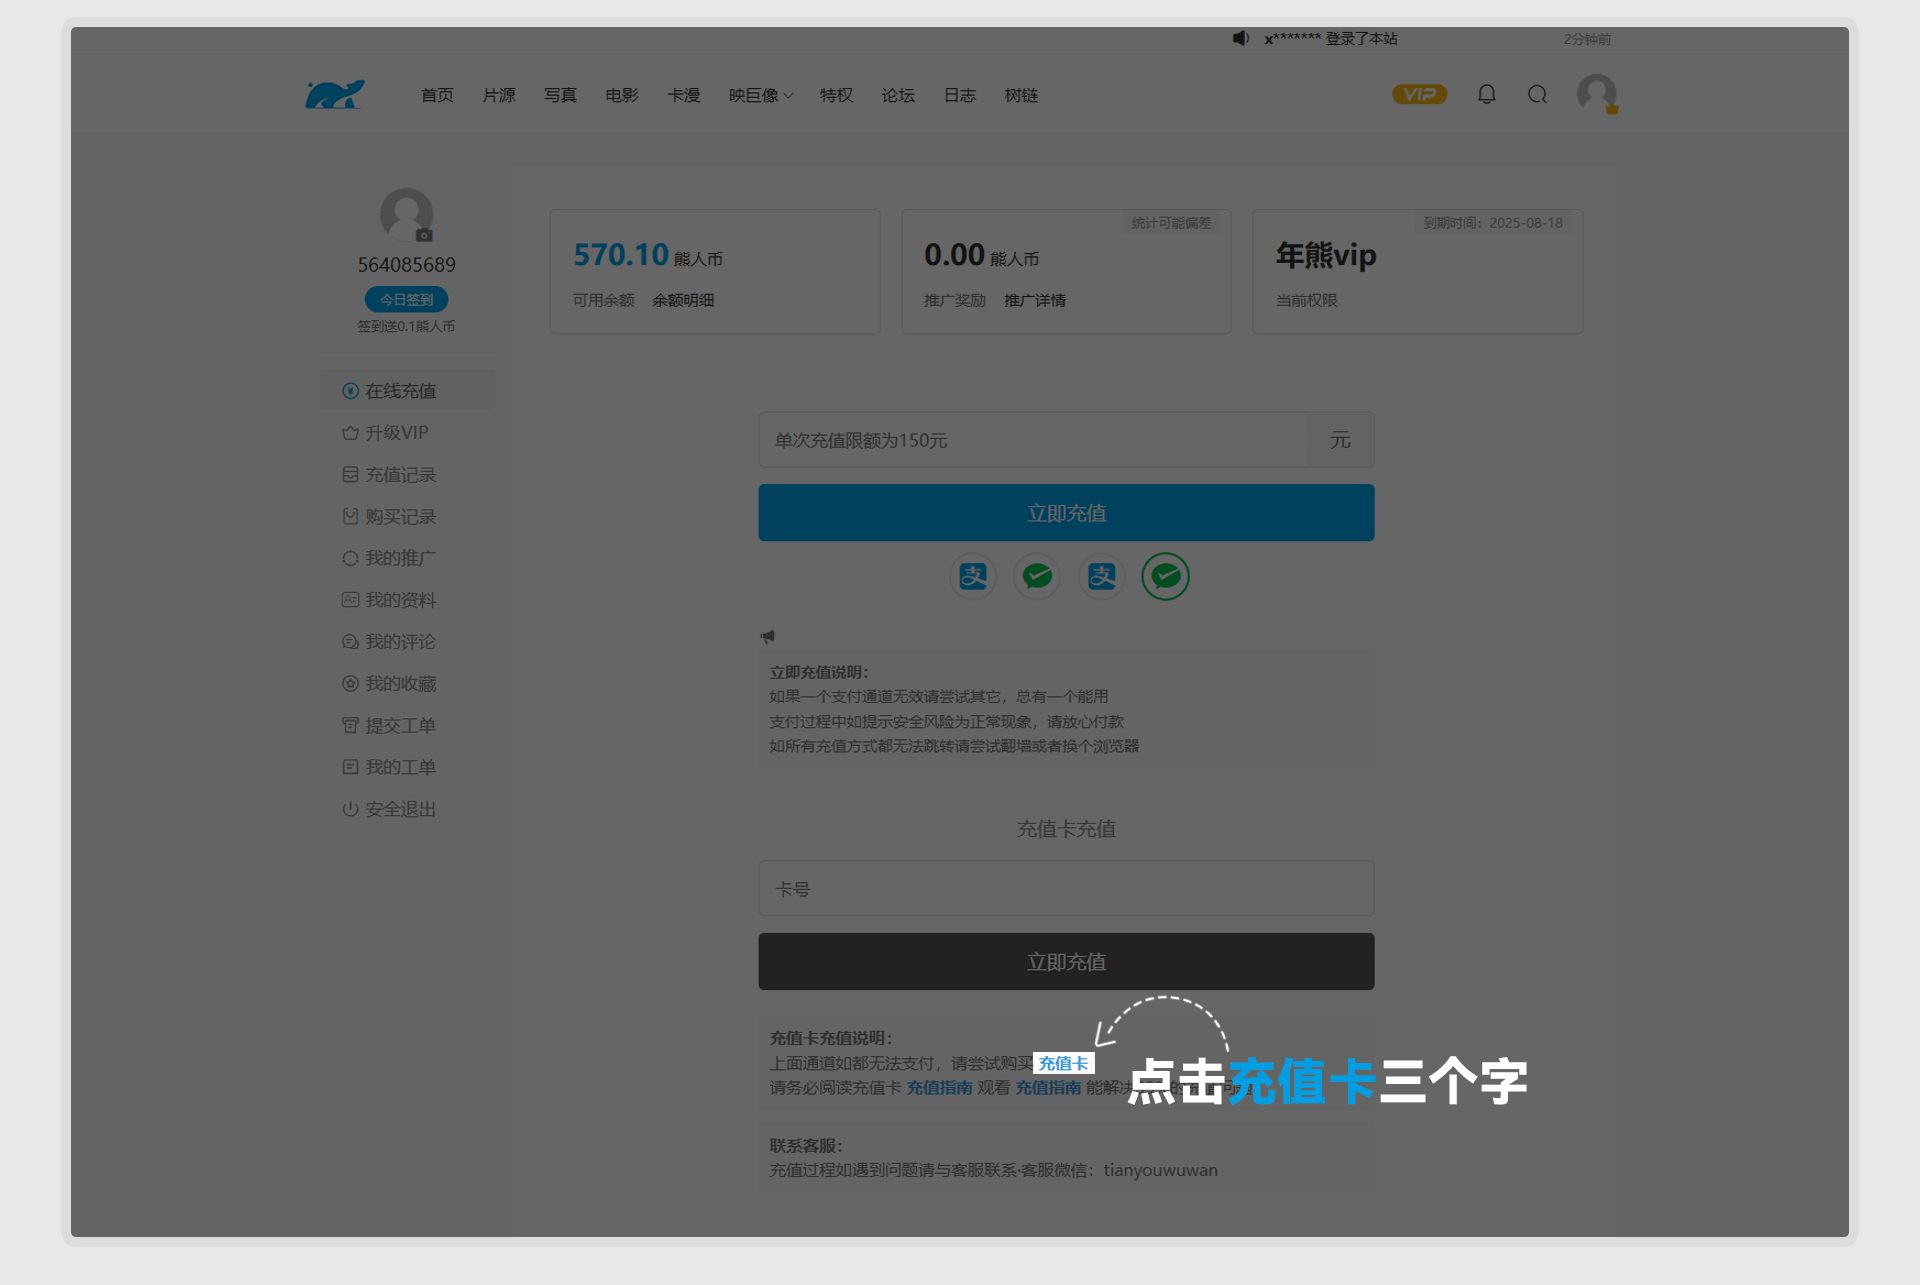
Task: Click the speaker icon beside login notice
Action: pos(1241,38)
